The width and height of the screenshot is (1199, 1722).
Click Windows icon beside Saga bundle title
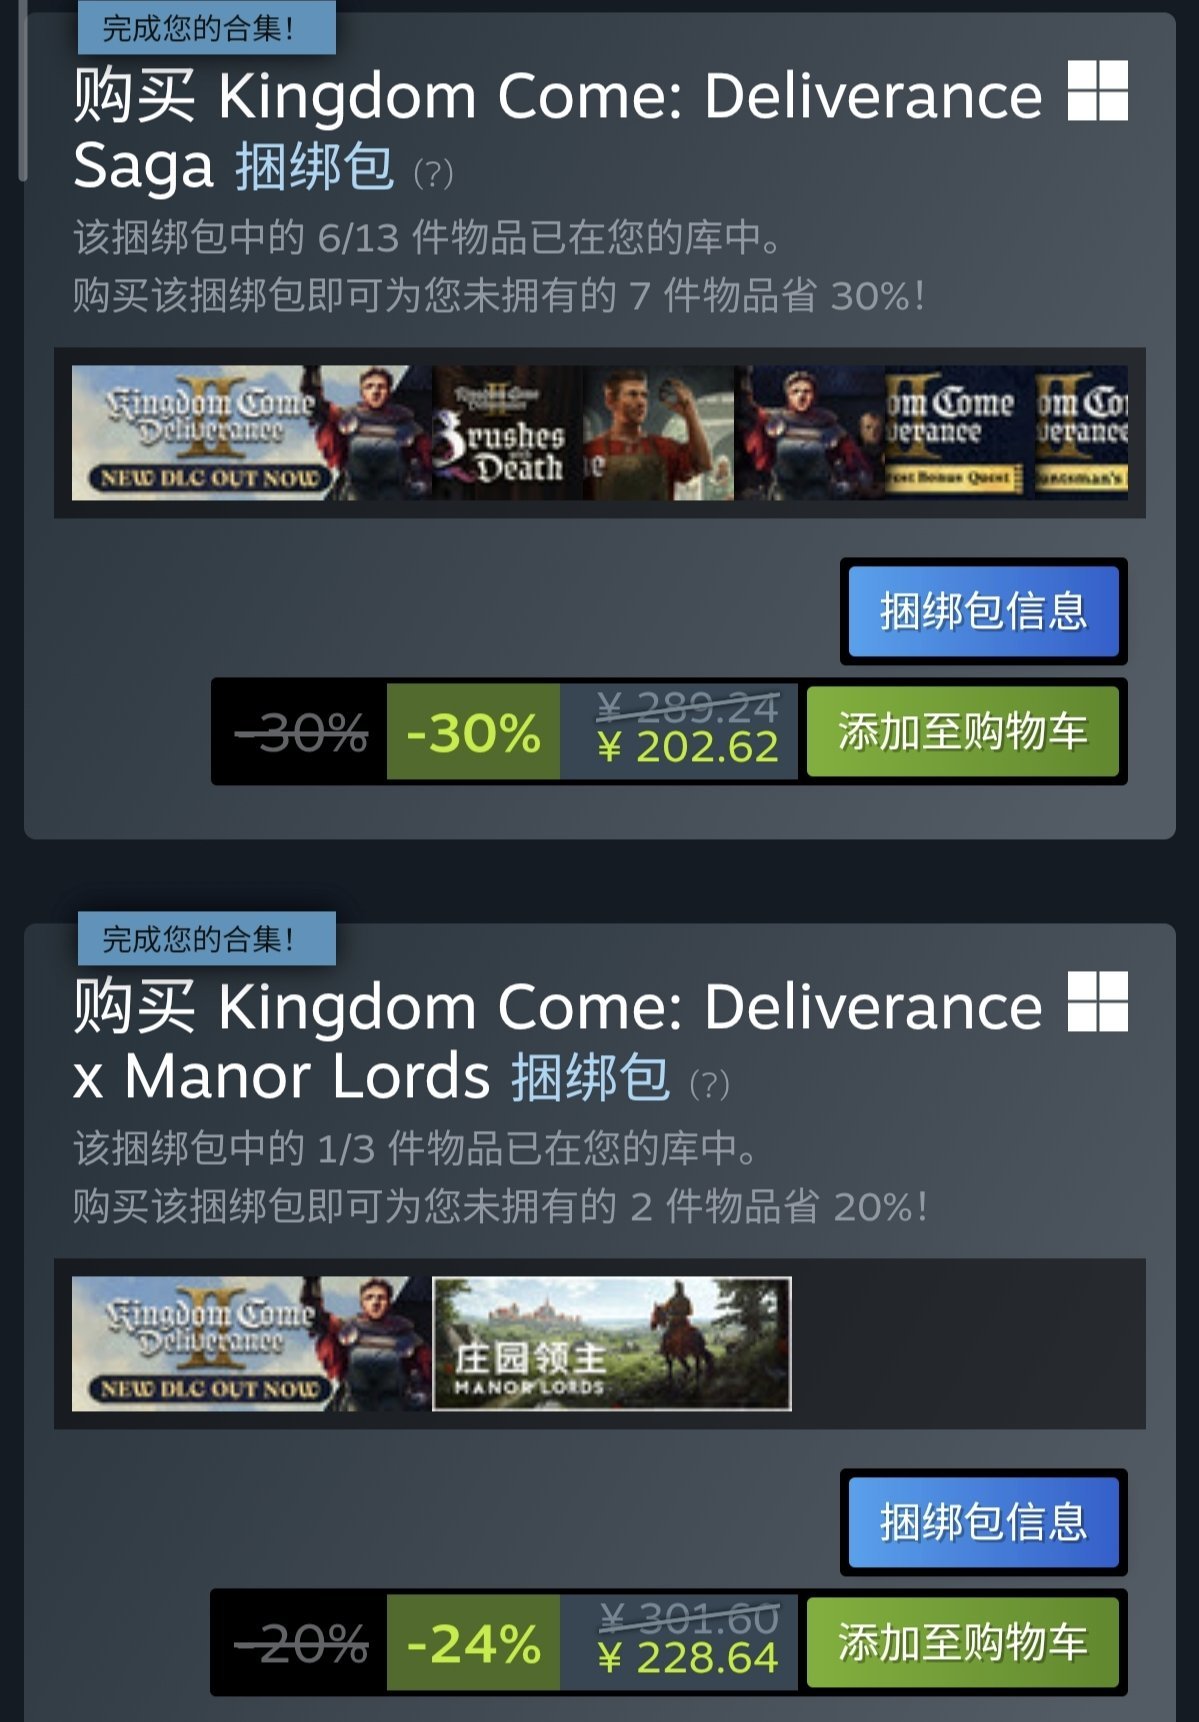pos(1097,90)
